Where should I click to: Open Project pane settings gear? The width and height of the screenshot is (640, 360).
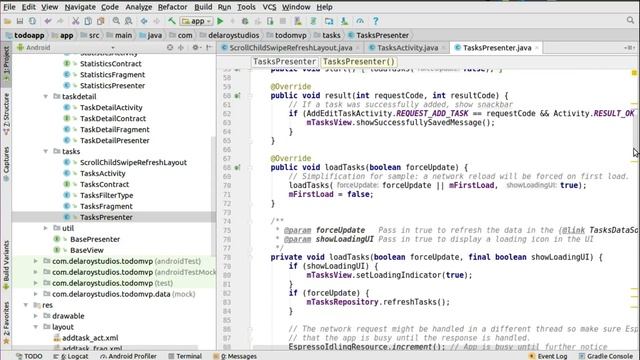[x=196, y=48]
